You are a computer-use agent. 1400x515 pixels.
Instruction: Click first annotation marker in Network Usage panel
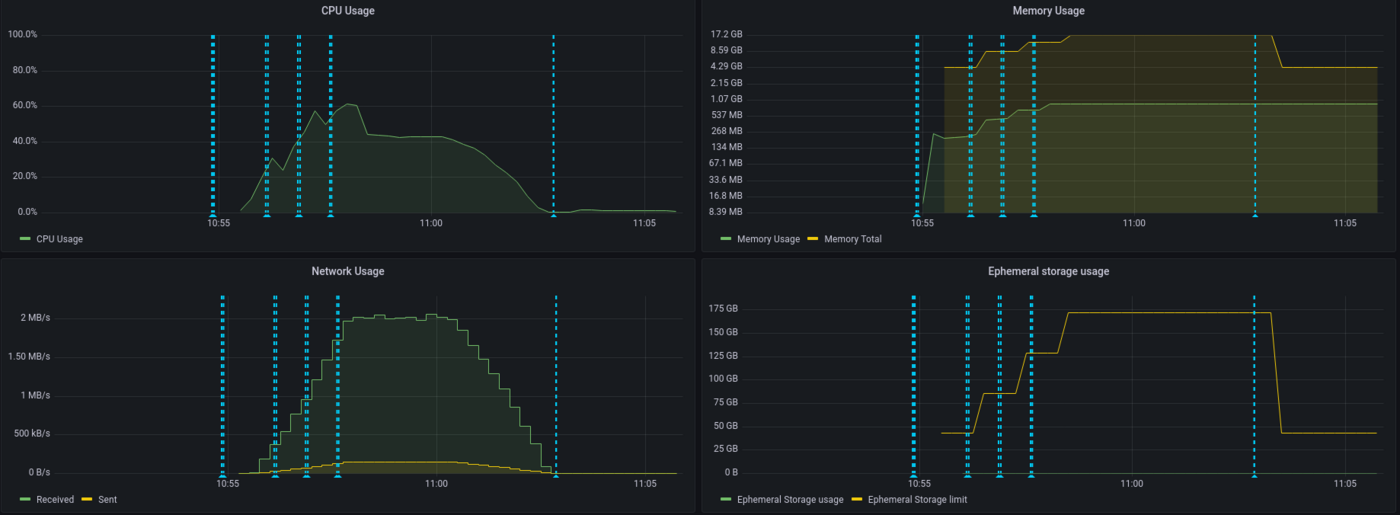pyautogui.click(x=222, y=474)
